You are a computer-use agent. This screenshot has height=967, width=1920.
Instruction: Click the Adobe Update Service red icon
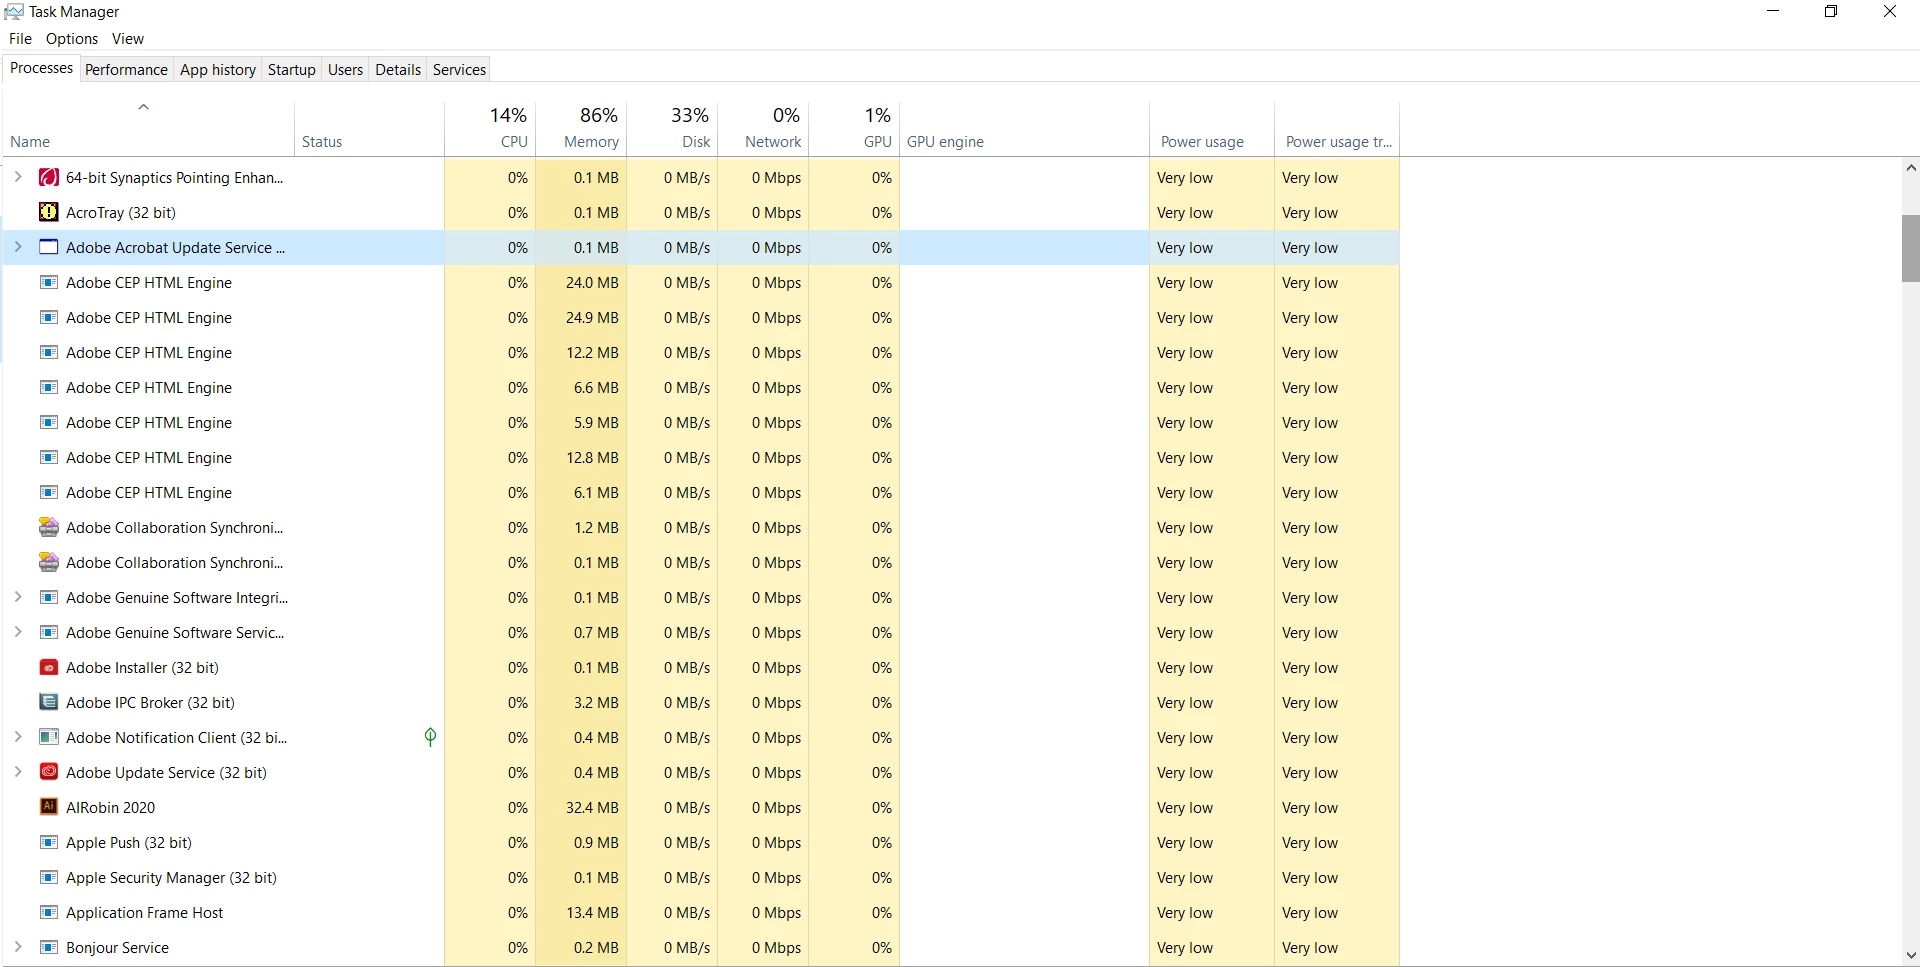(48, 773)
